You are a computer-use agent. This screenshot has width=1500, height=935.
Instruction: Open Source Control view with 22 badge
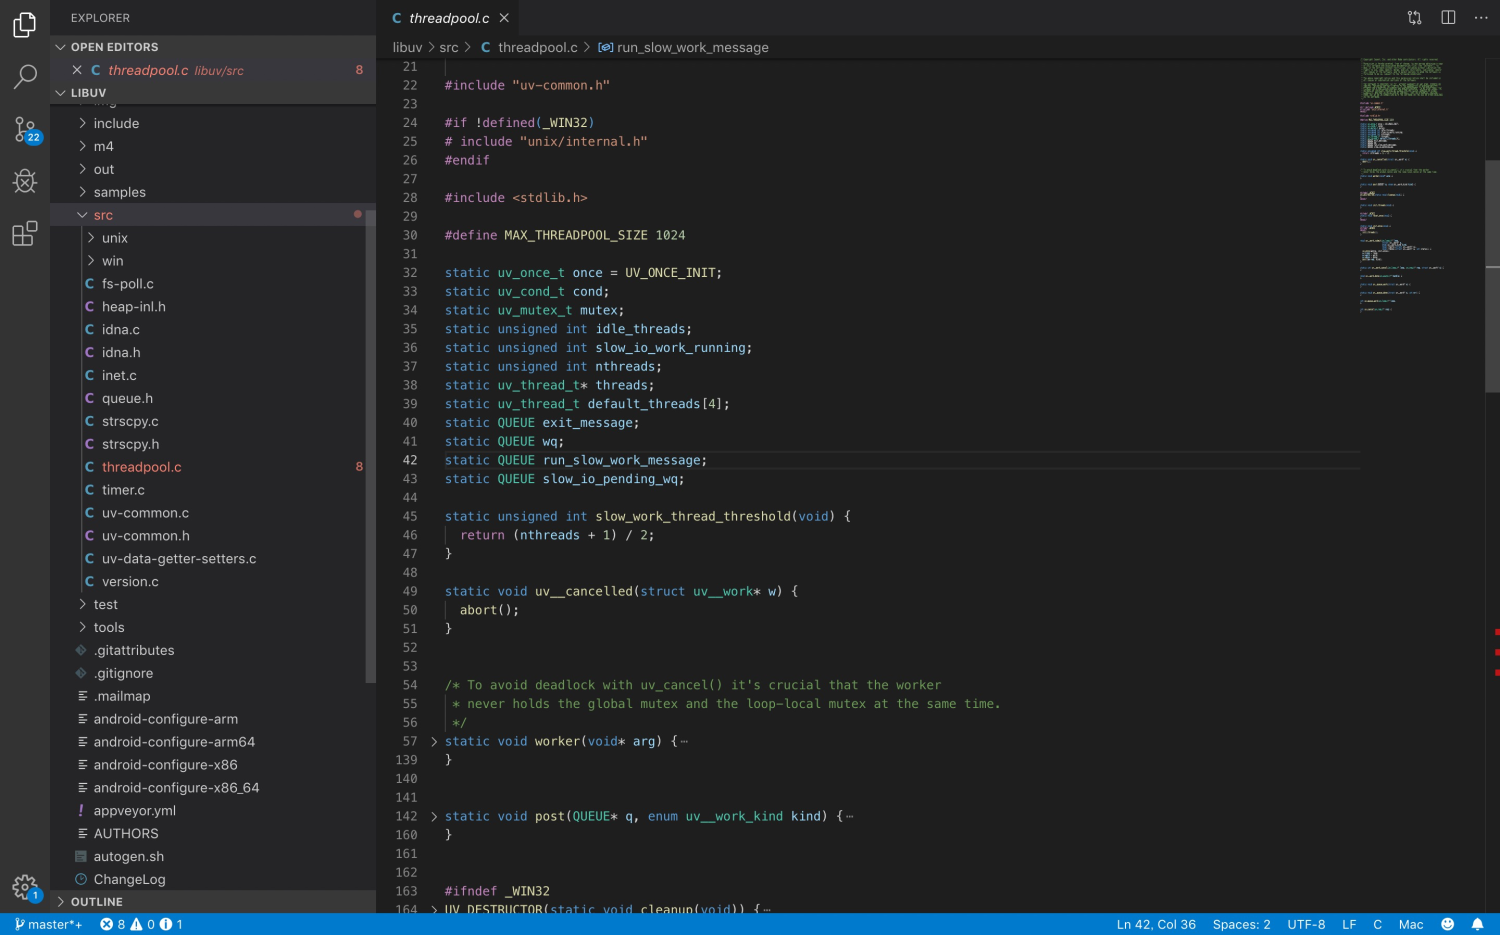25,129
